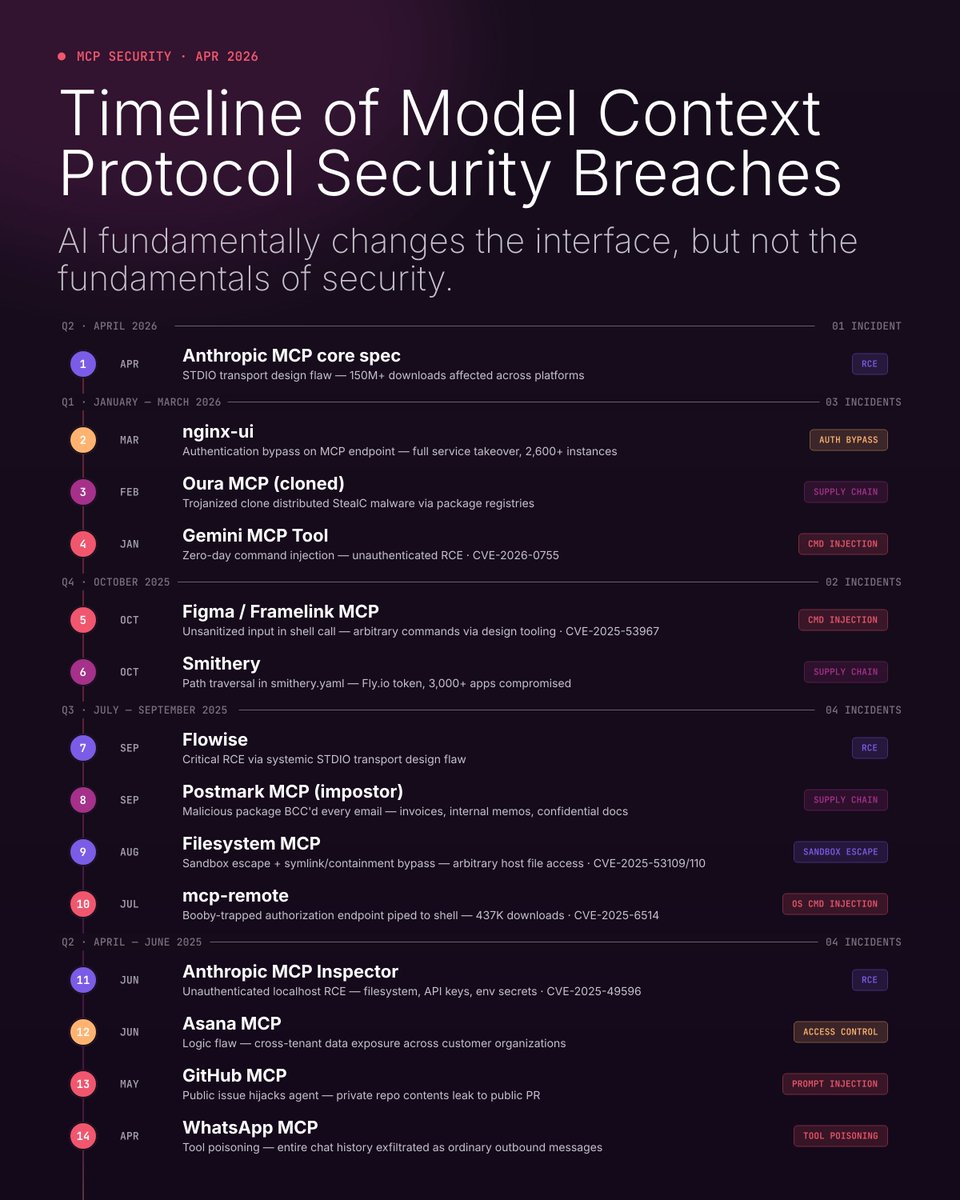Click the marker numbered 11 for MCP Inspector

click(83, 980)
